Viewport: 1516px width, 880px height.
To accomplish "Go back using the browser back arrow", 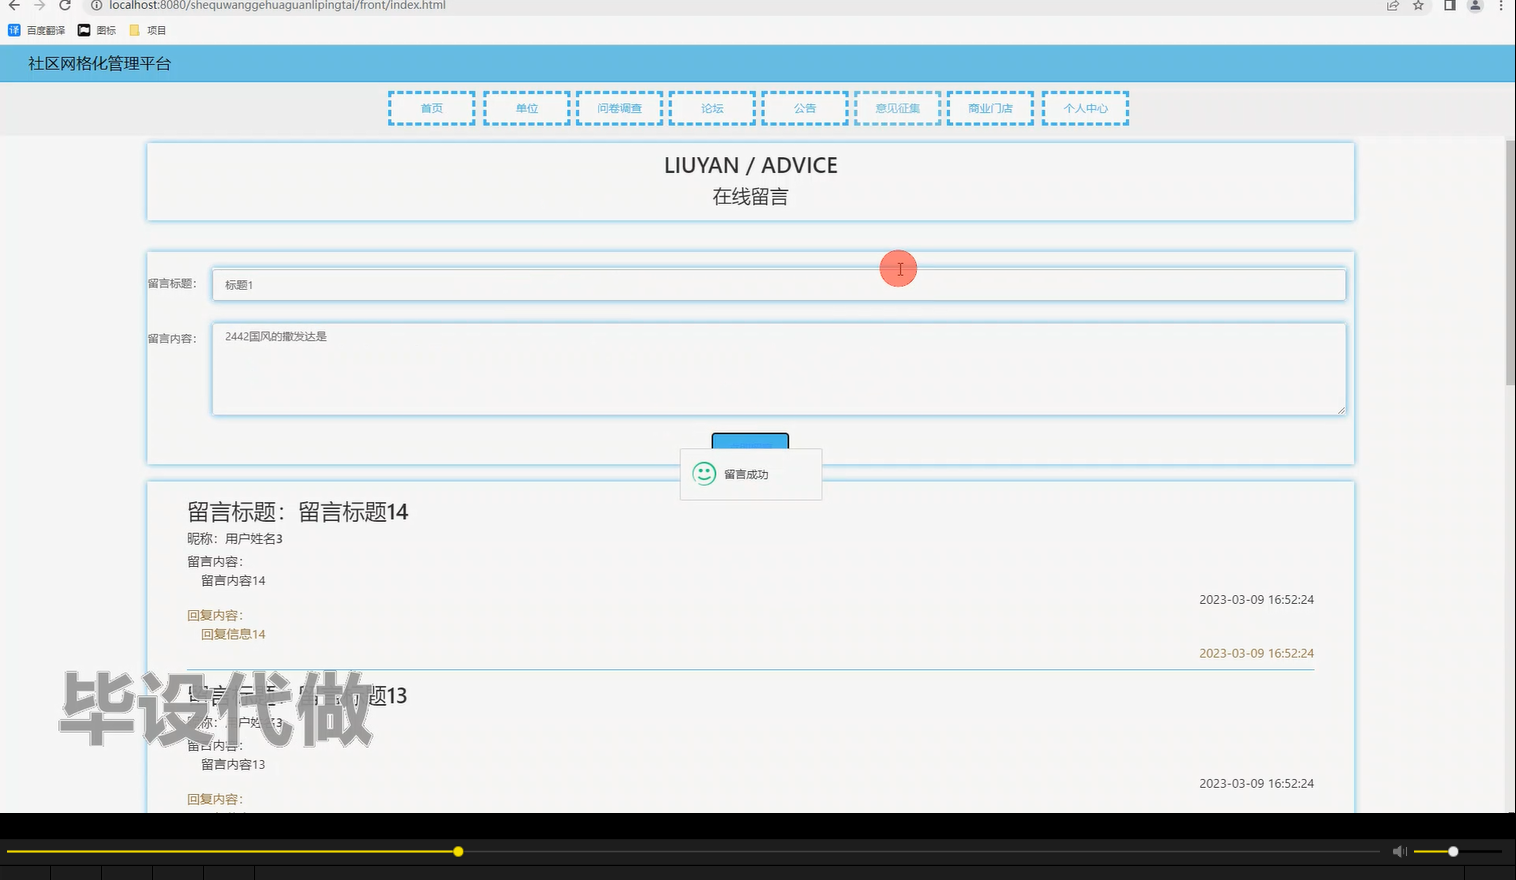I will coord(14,6).
